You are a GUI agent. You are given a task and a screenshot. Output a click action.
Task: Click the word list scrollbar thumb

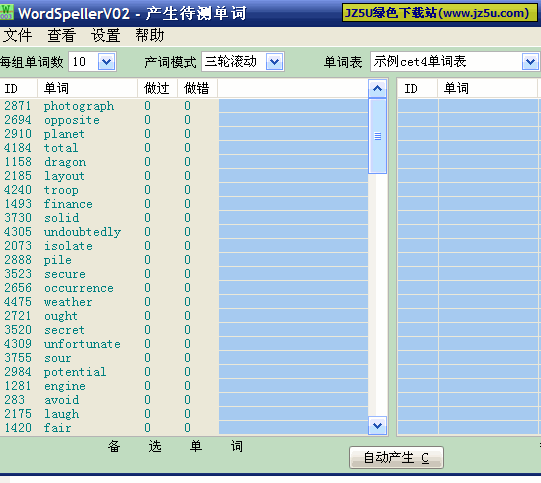click(x=377, y=136)
